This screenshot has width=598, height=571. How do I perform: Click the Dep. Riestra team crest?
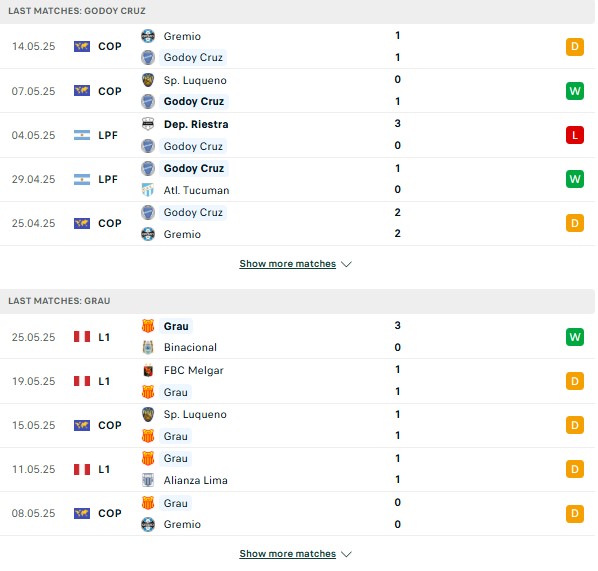click(x=148, y=124)
